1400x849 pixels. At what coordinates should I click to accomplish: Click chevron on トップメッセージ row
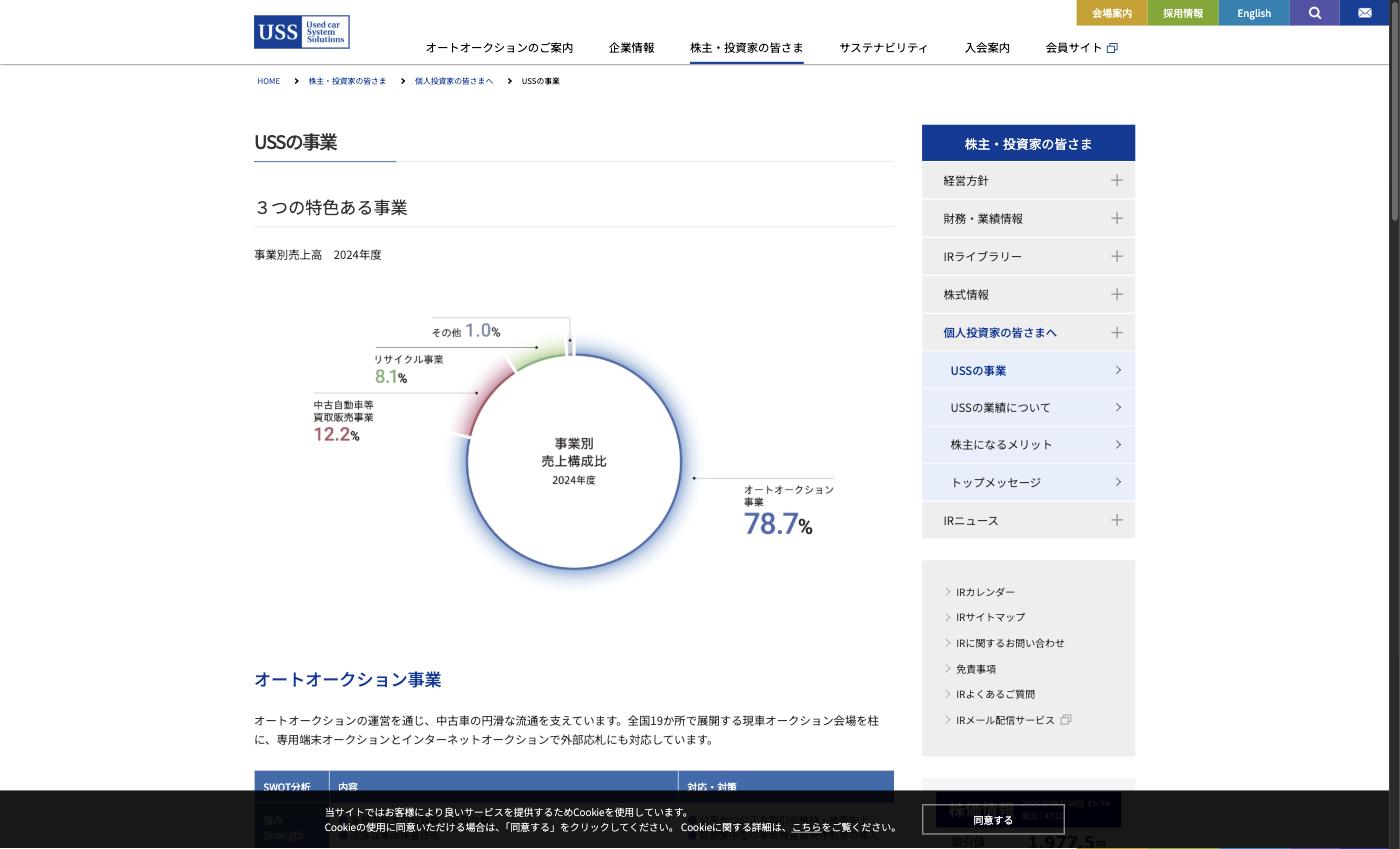[x=1118, y=482]
